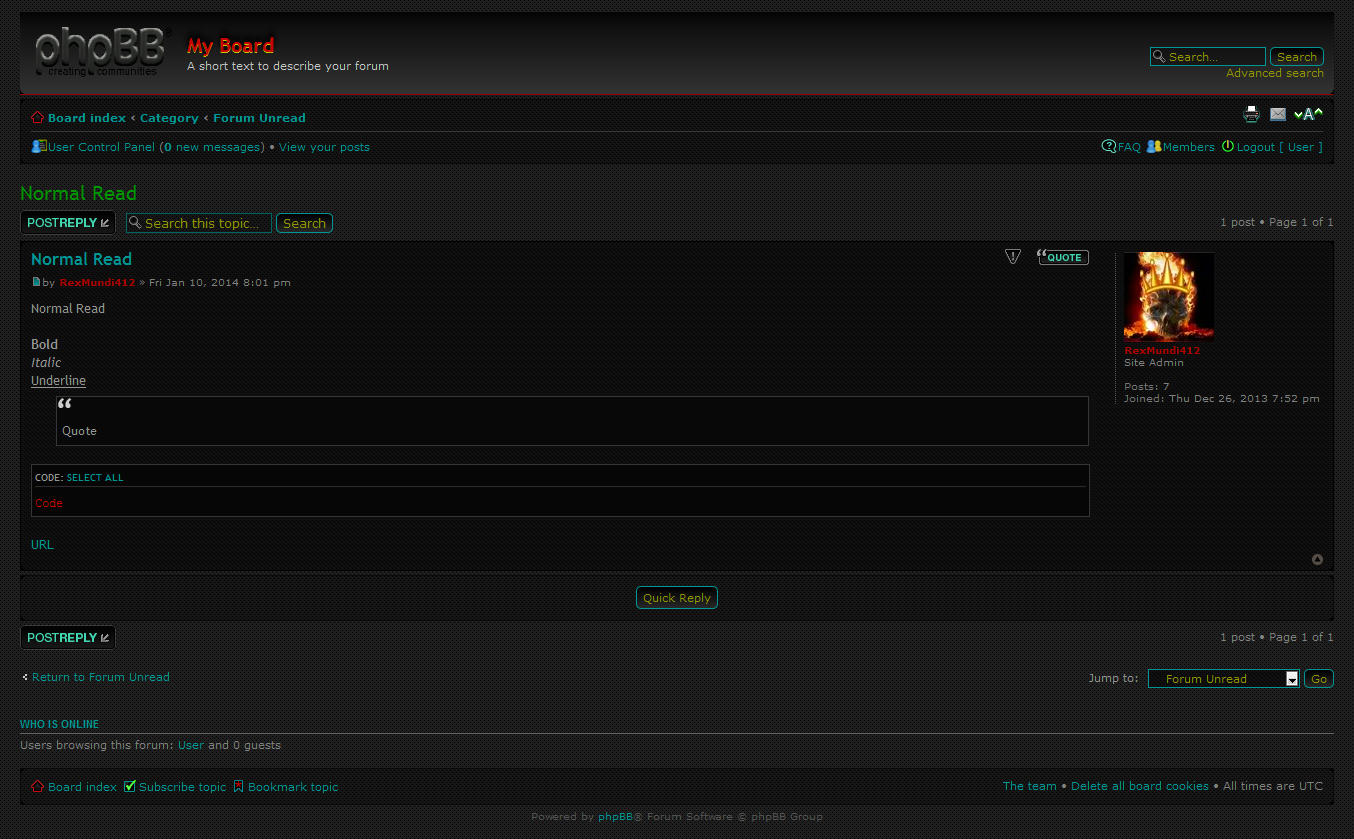1354x839 pixels.
Task: Decrease font size with the down chevron
Action: tap(1297, 114)
